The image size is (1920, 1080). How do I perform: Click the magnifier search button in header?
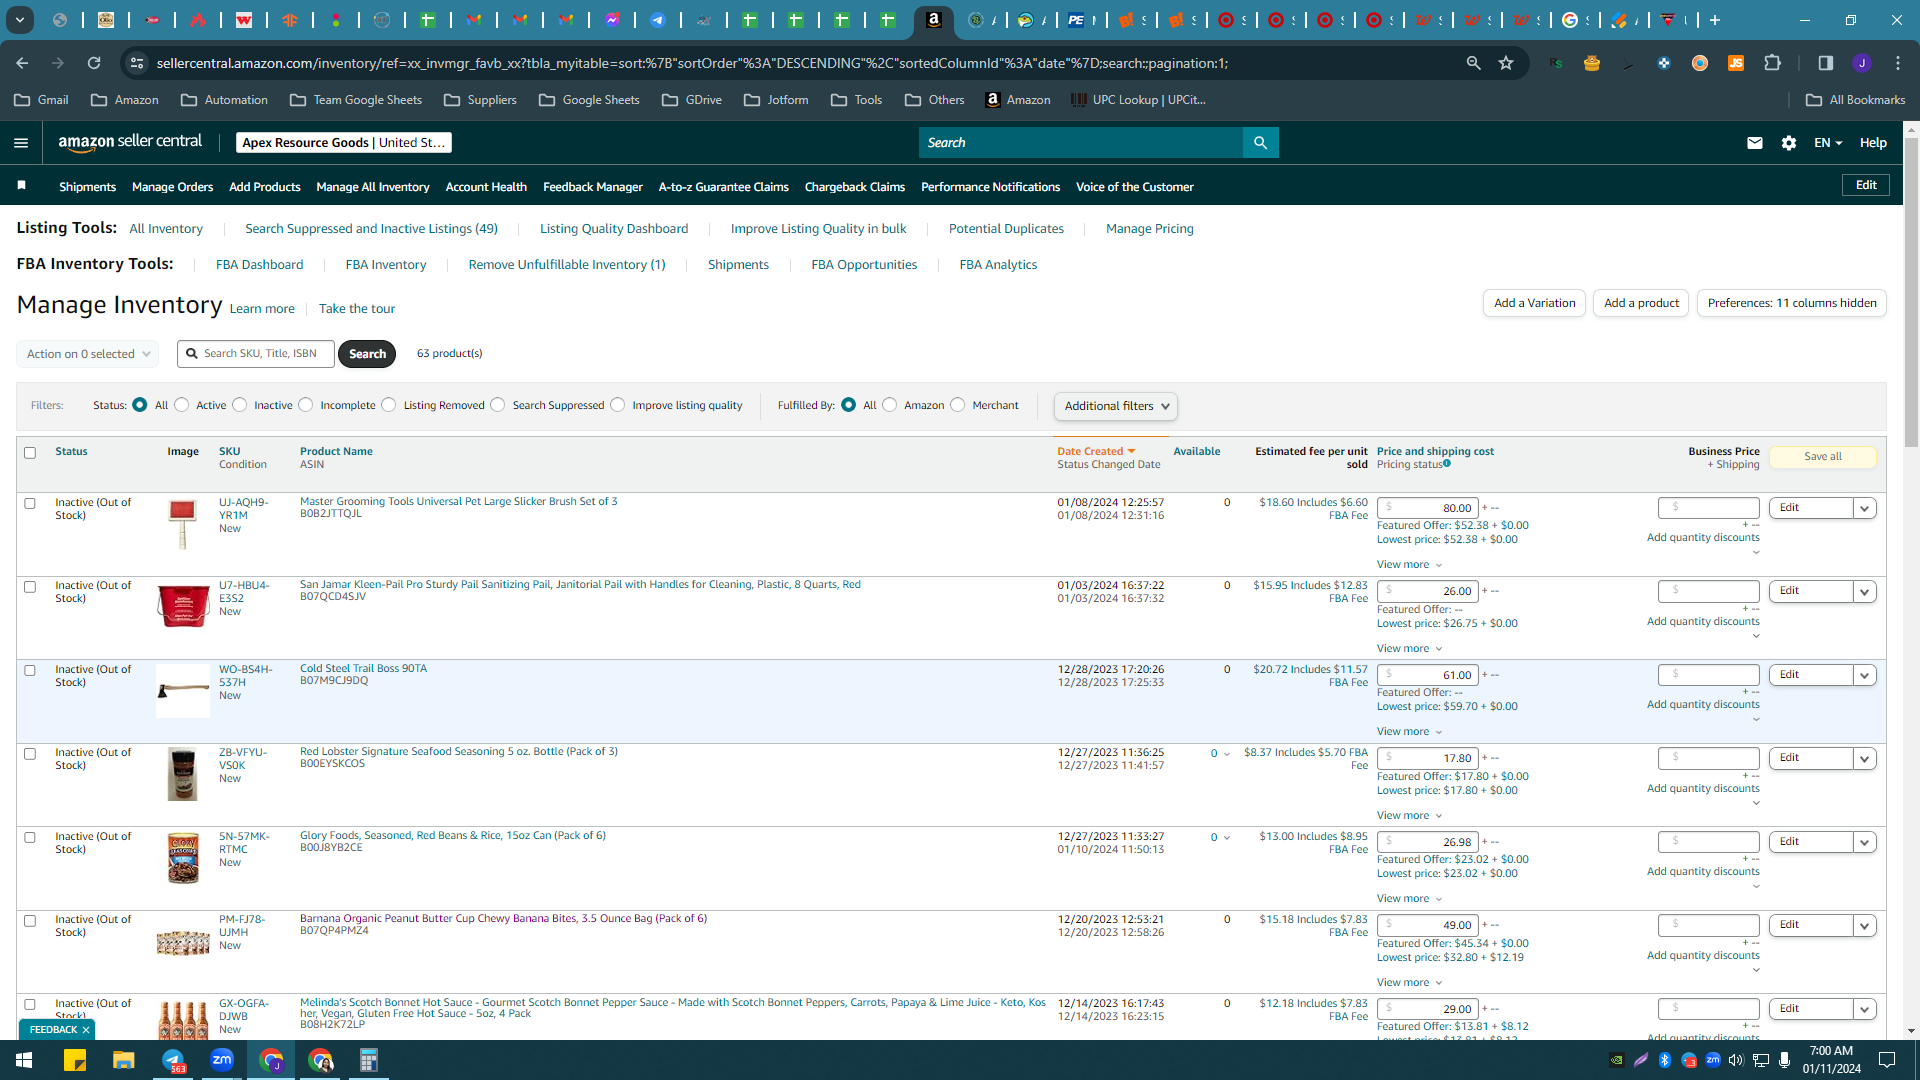tap(1260, 143)
